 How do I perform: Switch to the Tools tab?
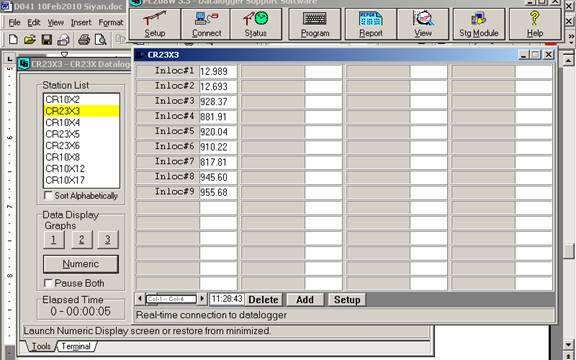[x=41, y=346]
